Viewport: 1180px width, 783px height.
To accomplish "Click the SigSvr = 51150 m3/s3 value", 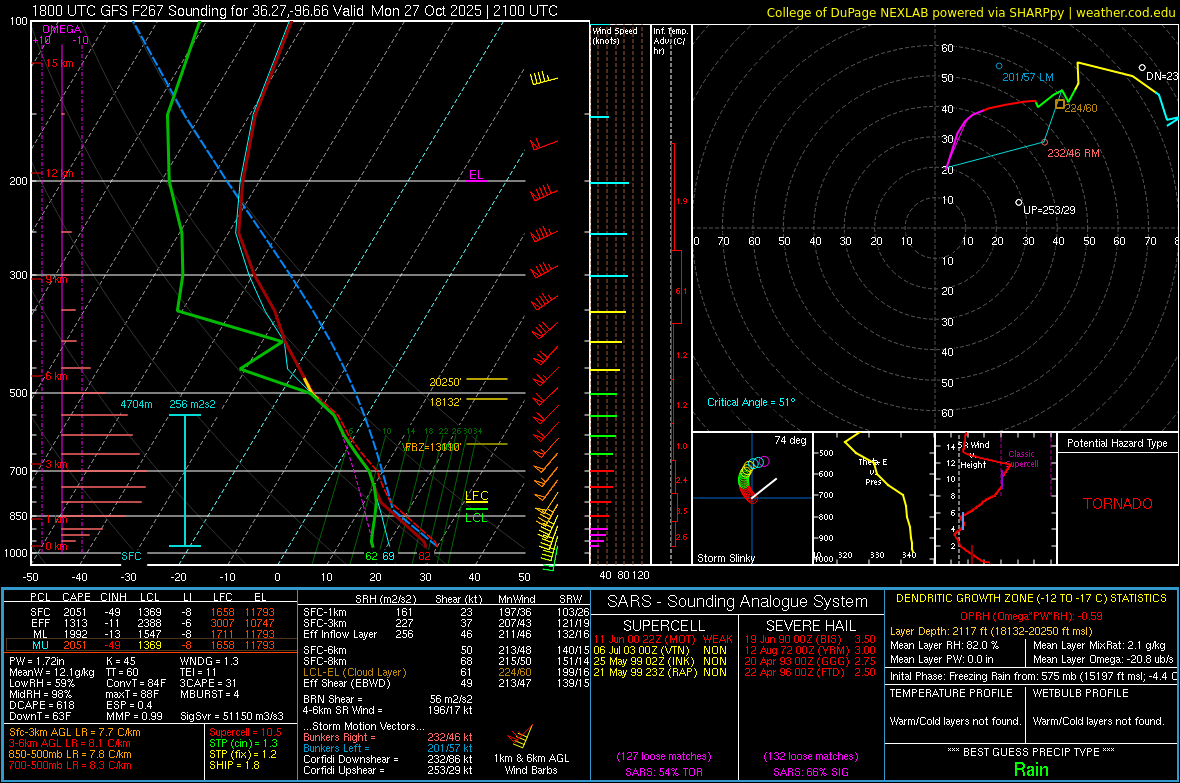I will pyautogui.click(x=232, y=717).
